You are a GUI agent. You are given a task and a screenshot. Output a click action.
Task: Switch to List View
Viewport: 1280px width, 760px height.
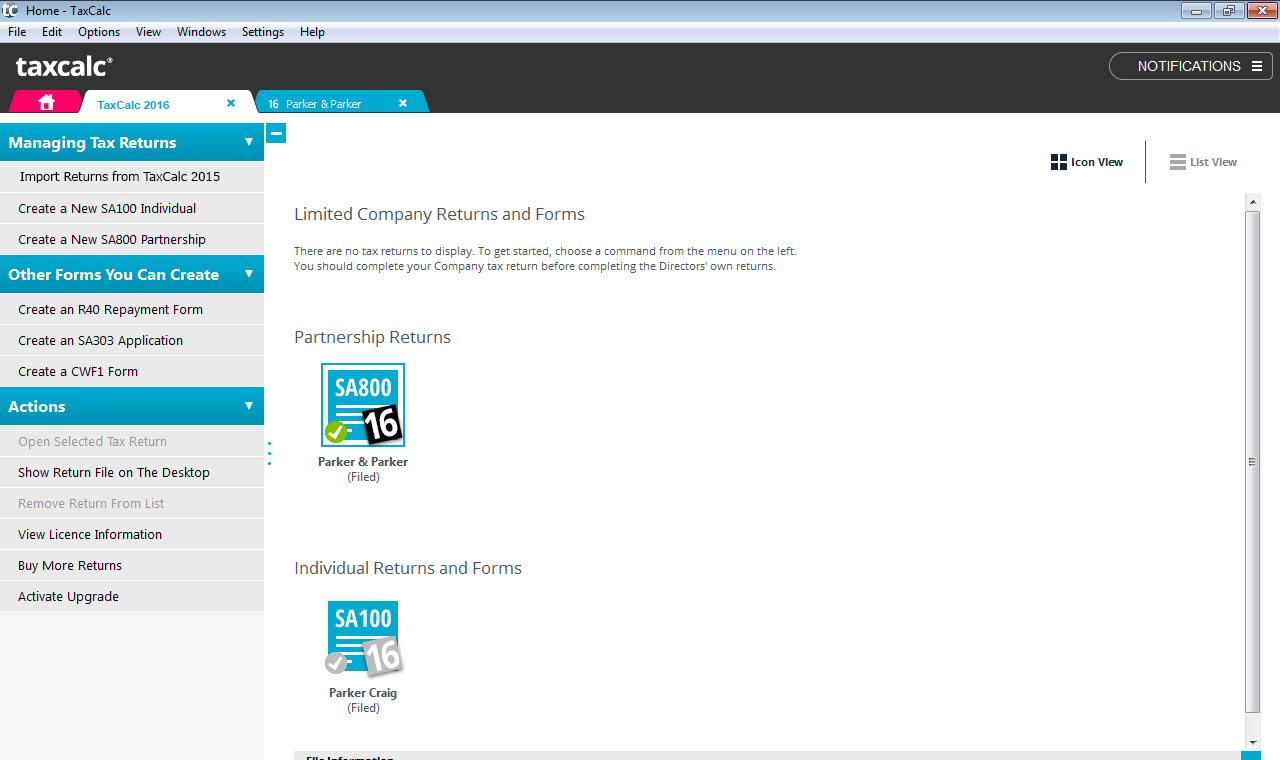pos(1204,162)
